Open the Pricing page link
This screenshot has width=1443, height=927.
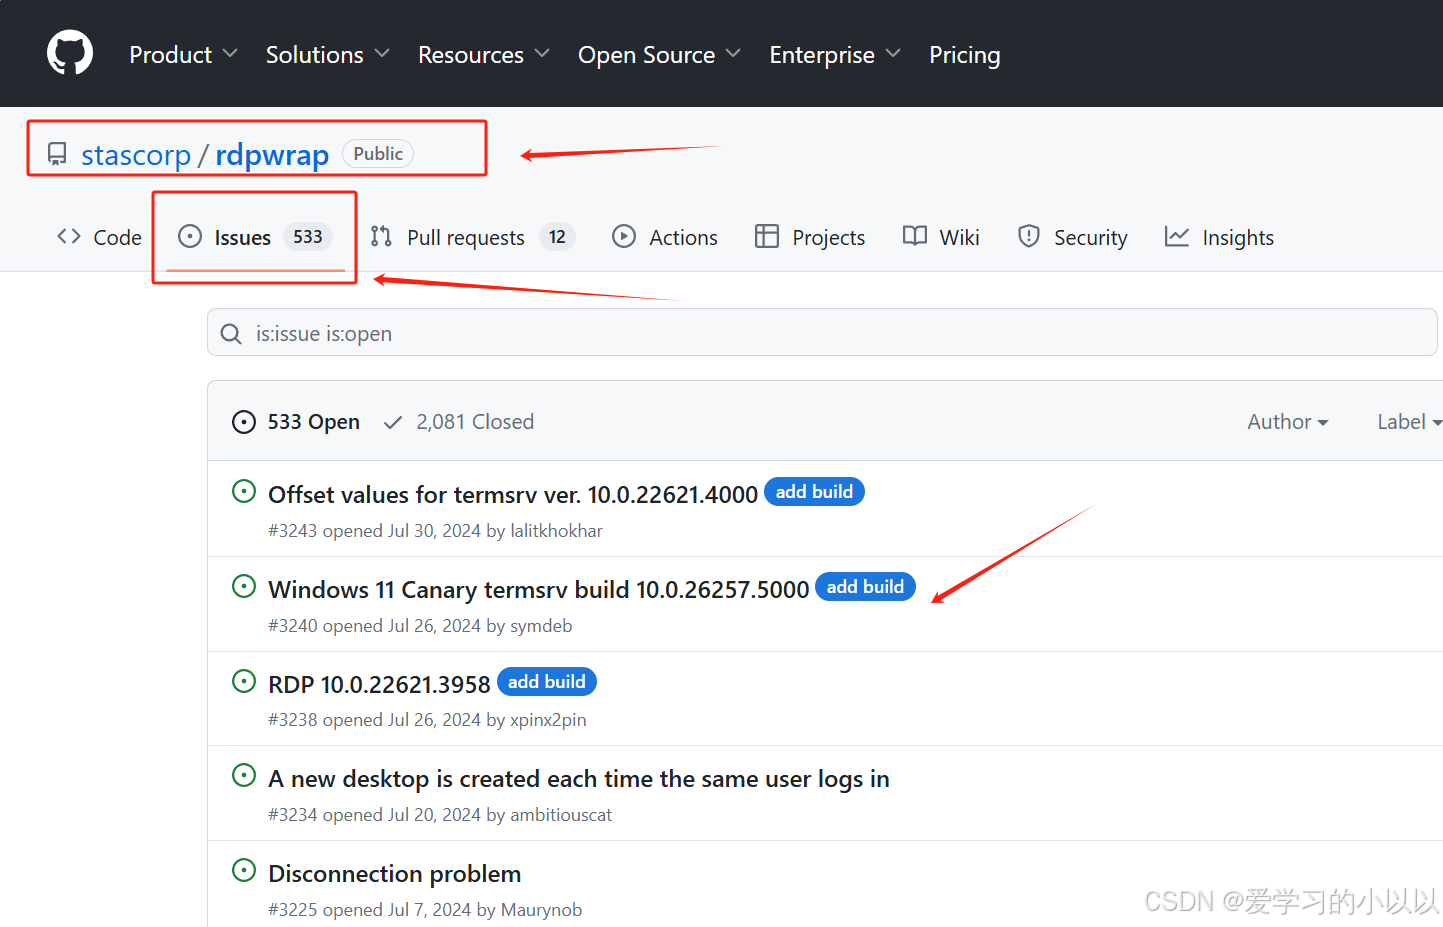point(964,54)
